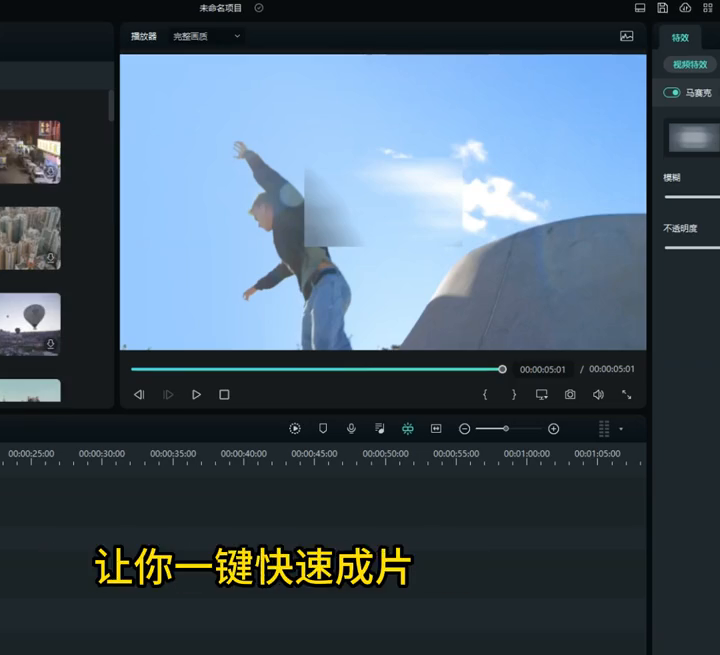Enter fullscreen preview with the expand arrows icon
The image size is (720, 655).
627,395
